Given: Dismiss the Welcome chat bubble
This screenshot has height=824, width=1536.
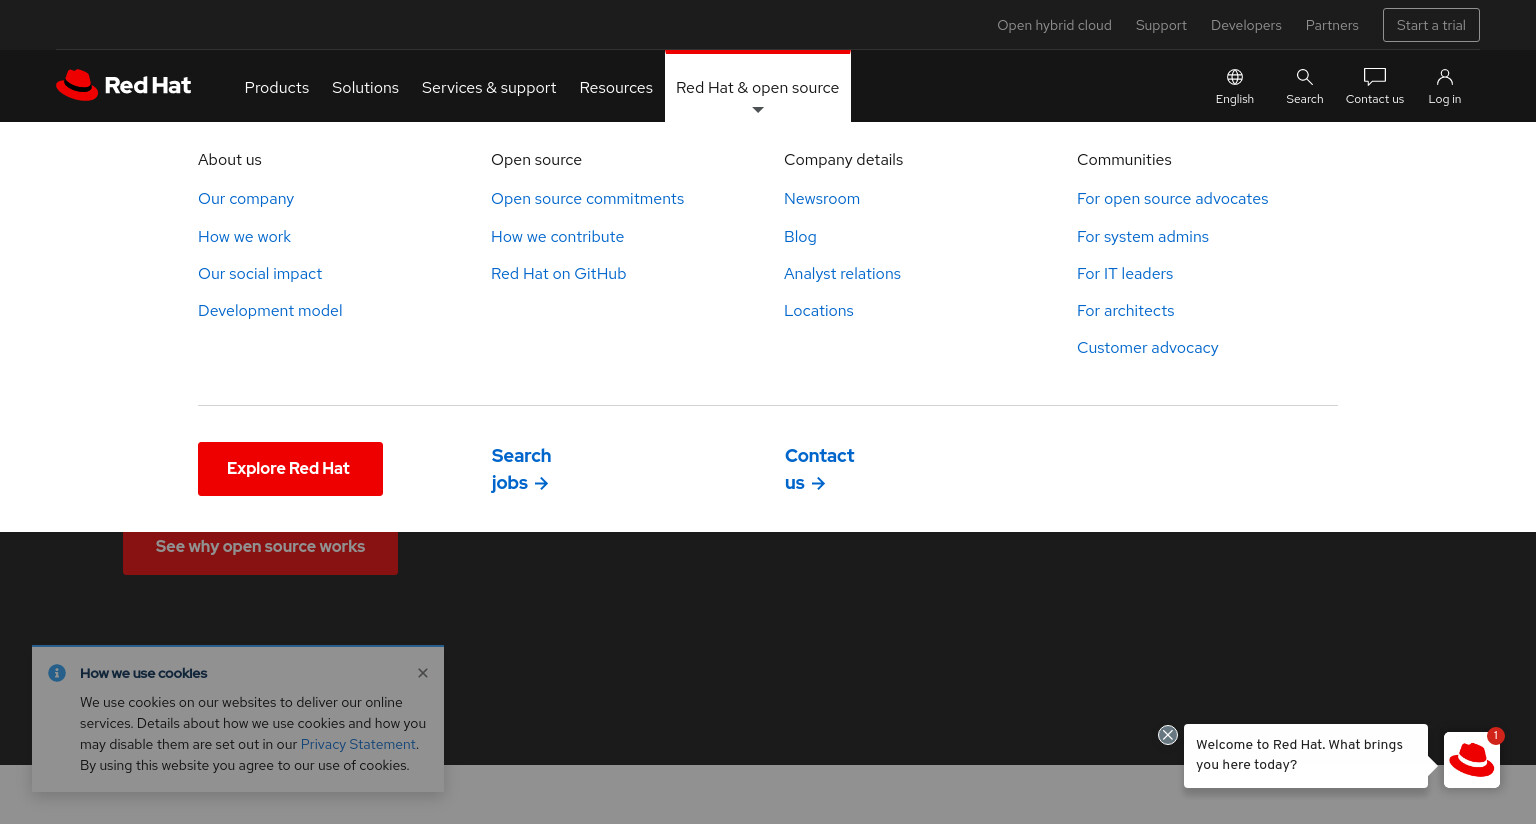Looking at the screenshot, I should pos(1168,735).
